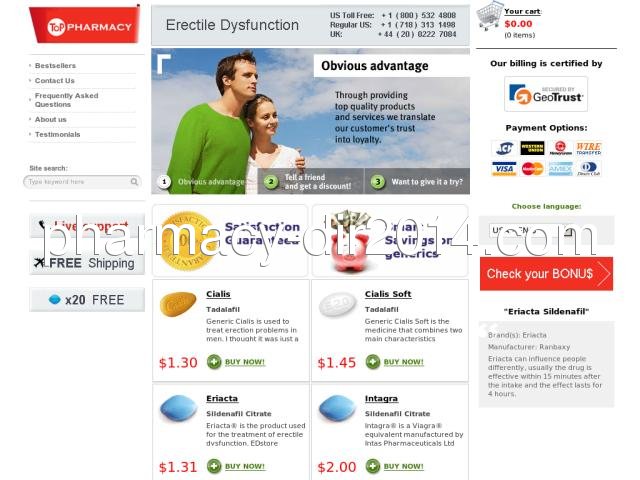Click the x20 FREE banner button

87,300
